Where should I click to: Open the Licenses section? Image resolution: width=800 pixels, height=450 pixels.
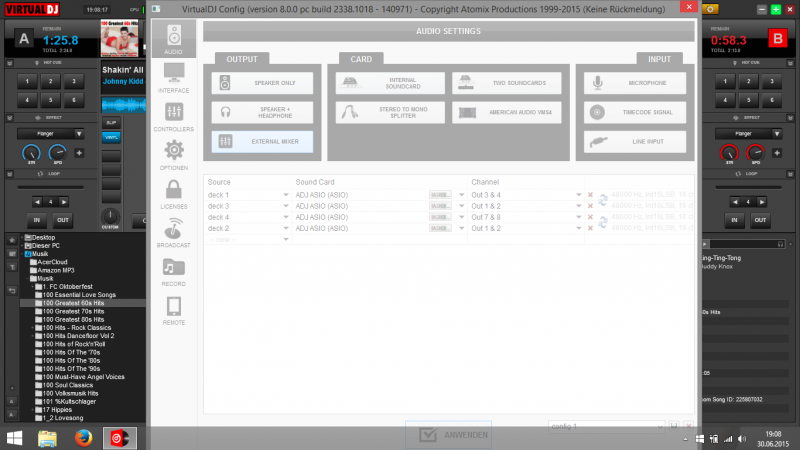click(173, 194)
